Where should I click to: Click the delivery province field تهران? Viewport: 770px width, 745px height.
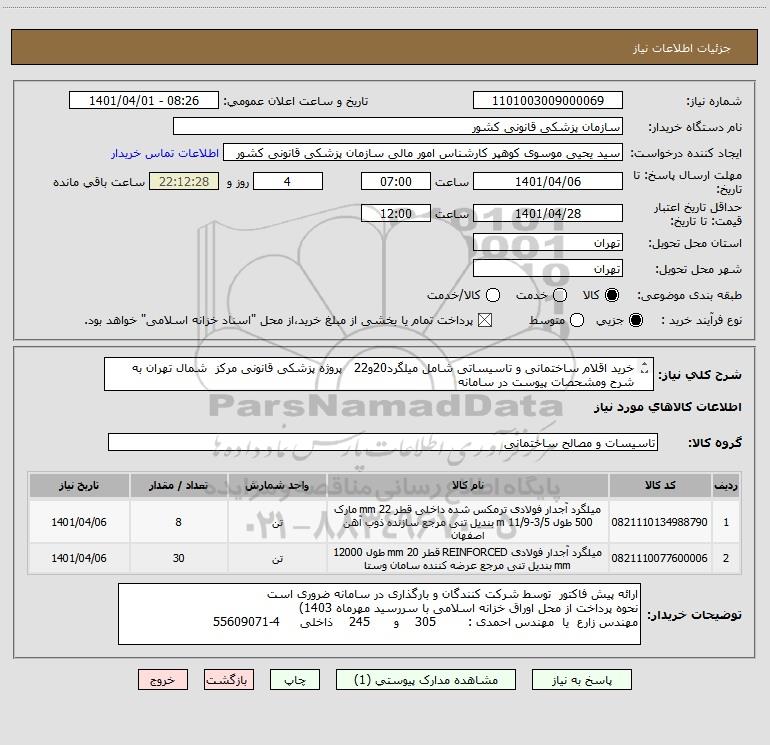pos(548,243)
